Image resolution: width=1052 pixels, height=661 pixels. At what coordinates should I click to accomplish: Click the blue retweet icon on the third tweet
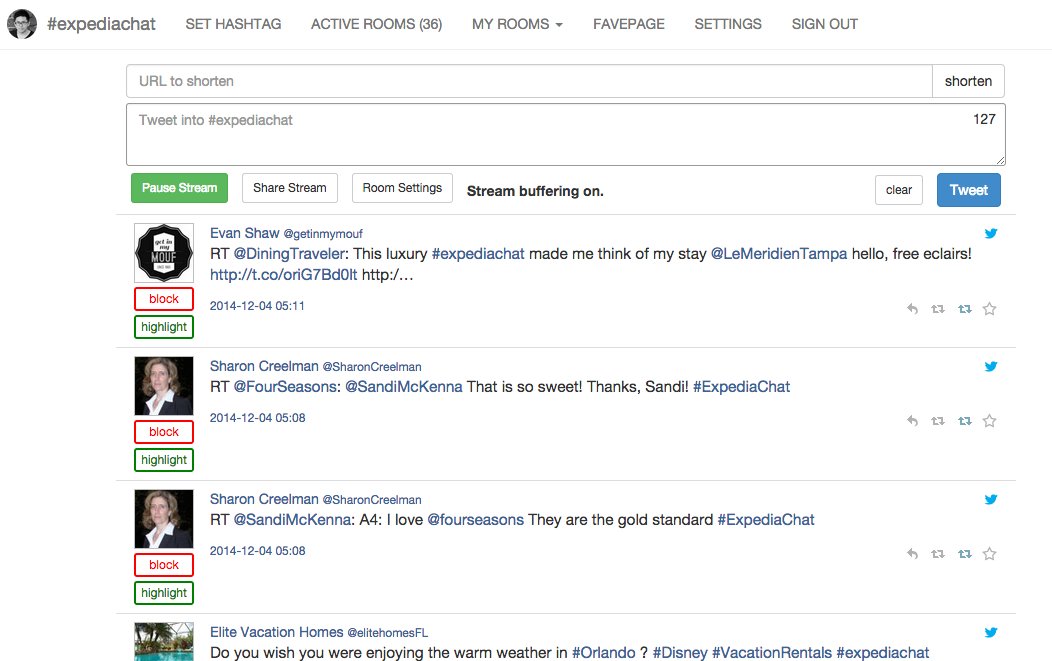964,554
